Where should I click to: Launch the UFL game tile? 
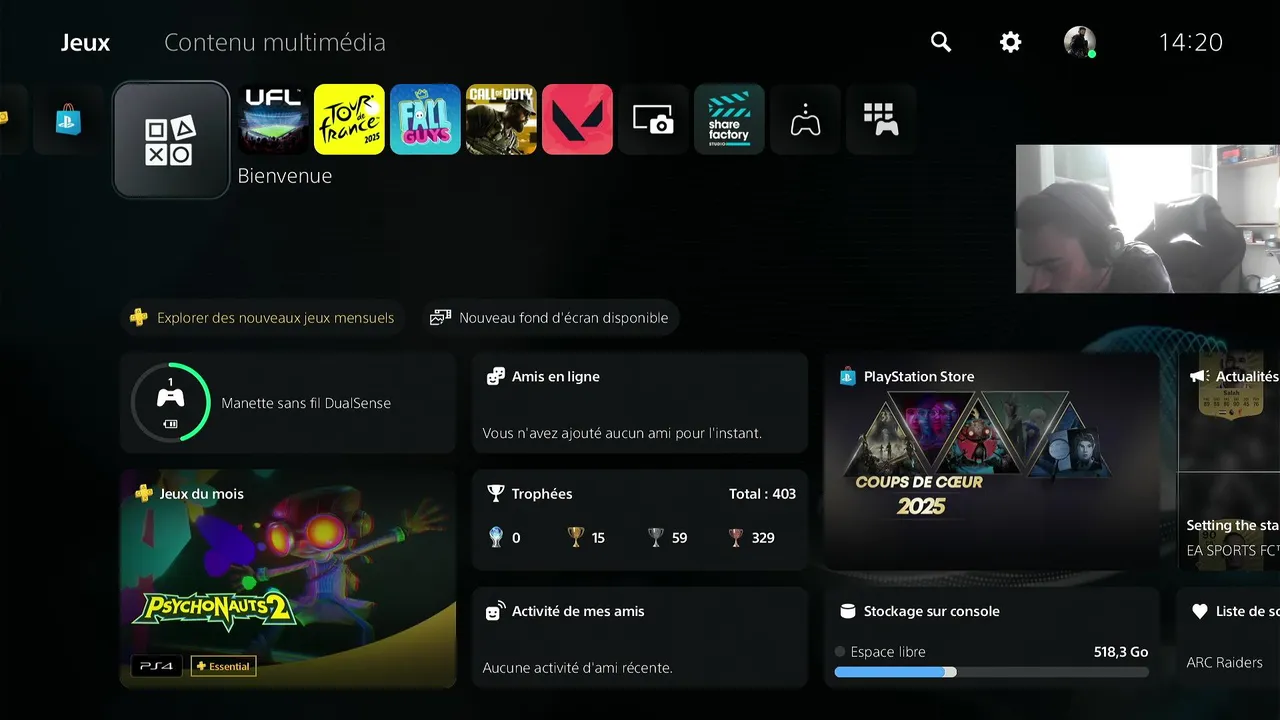[274, 119]
